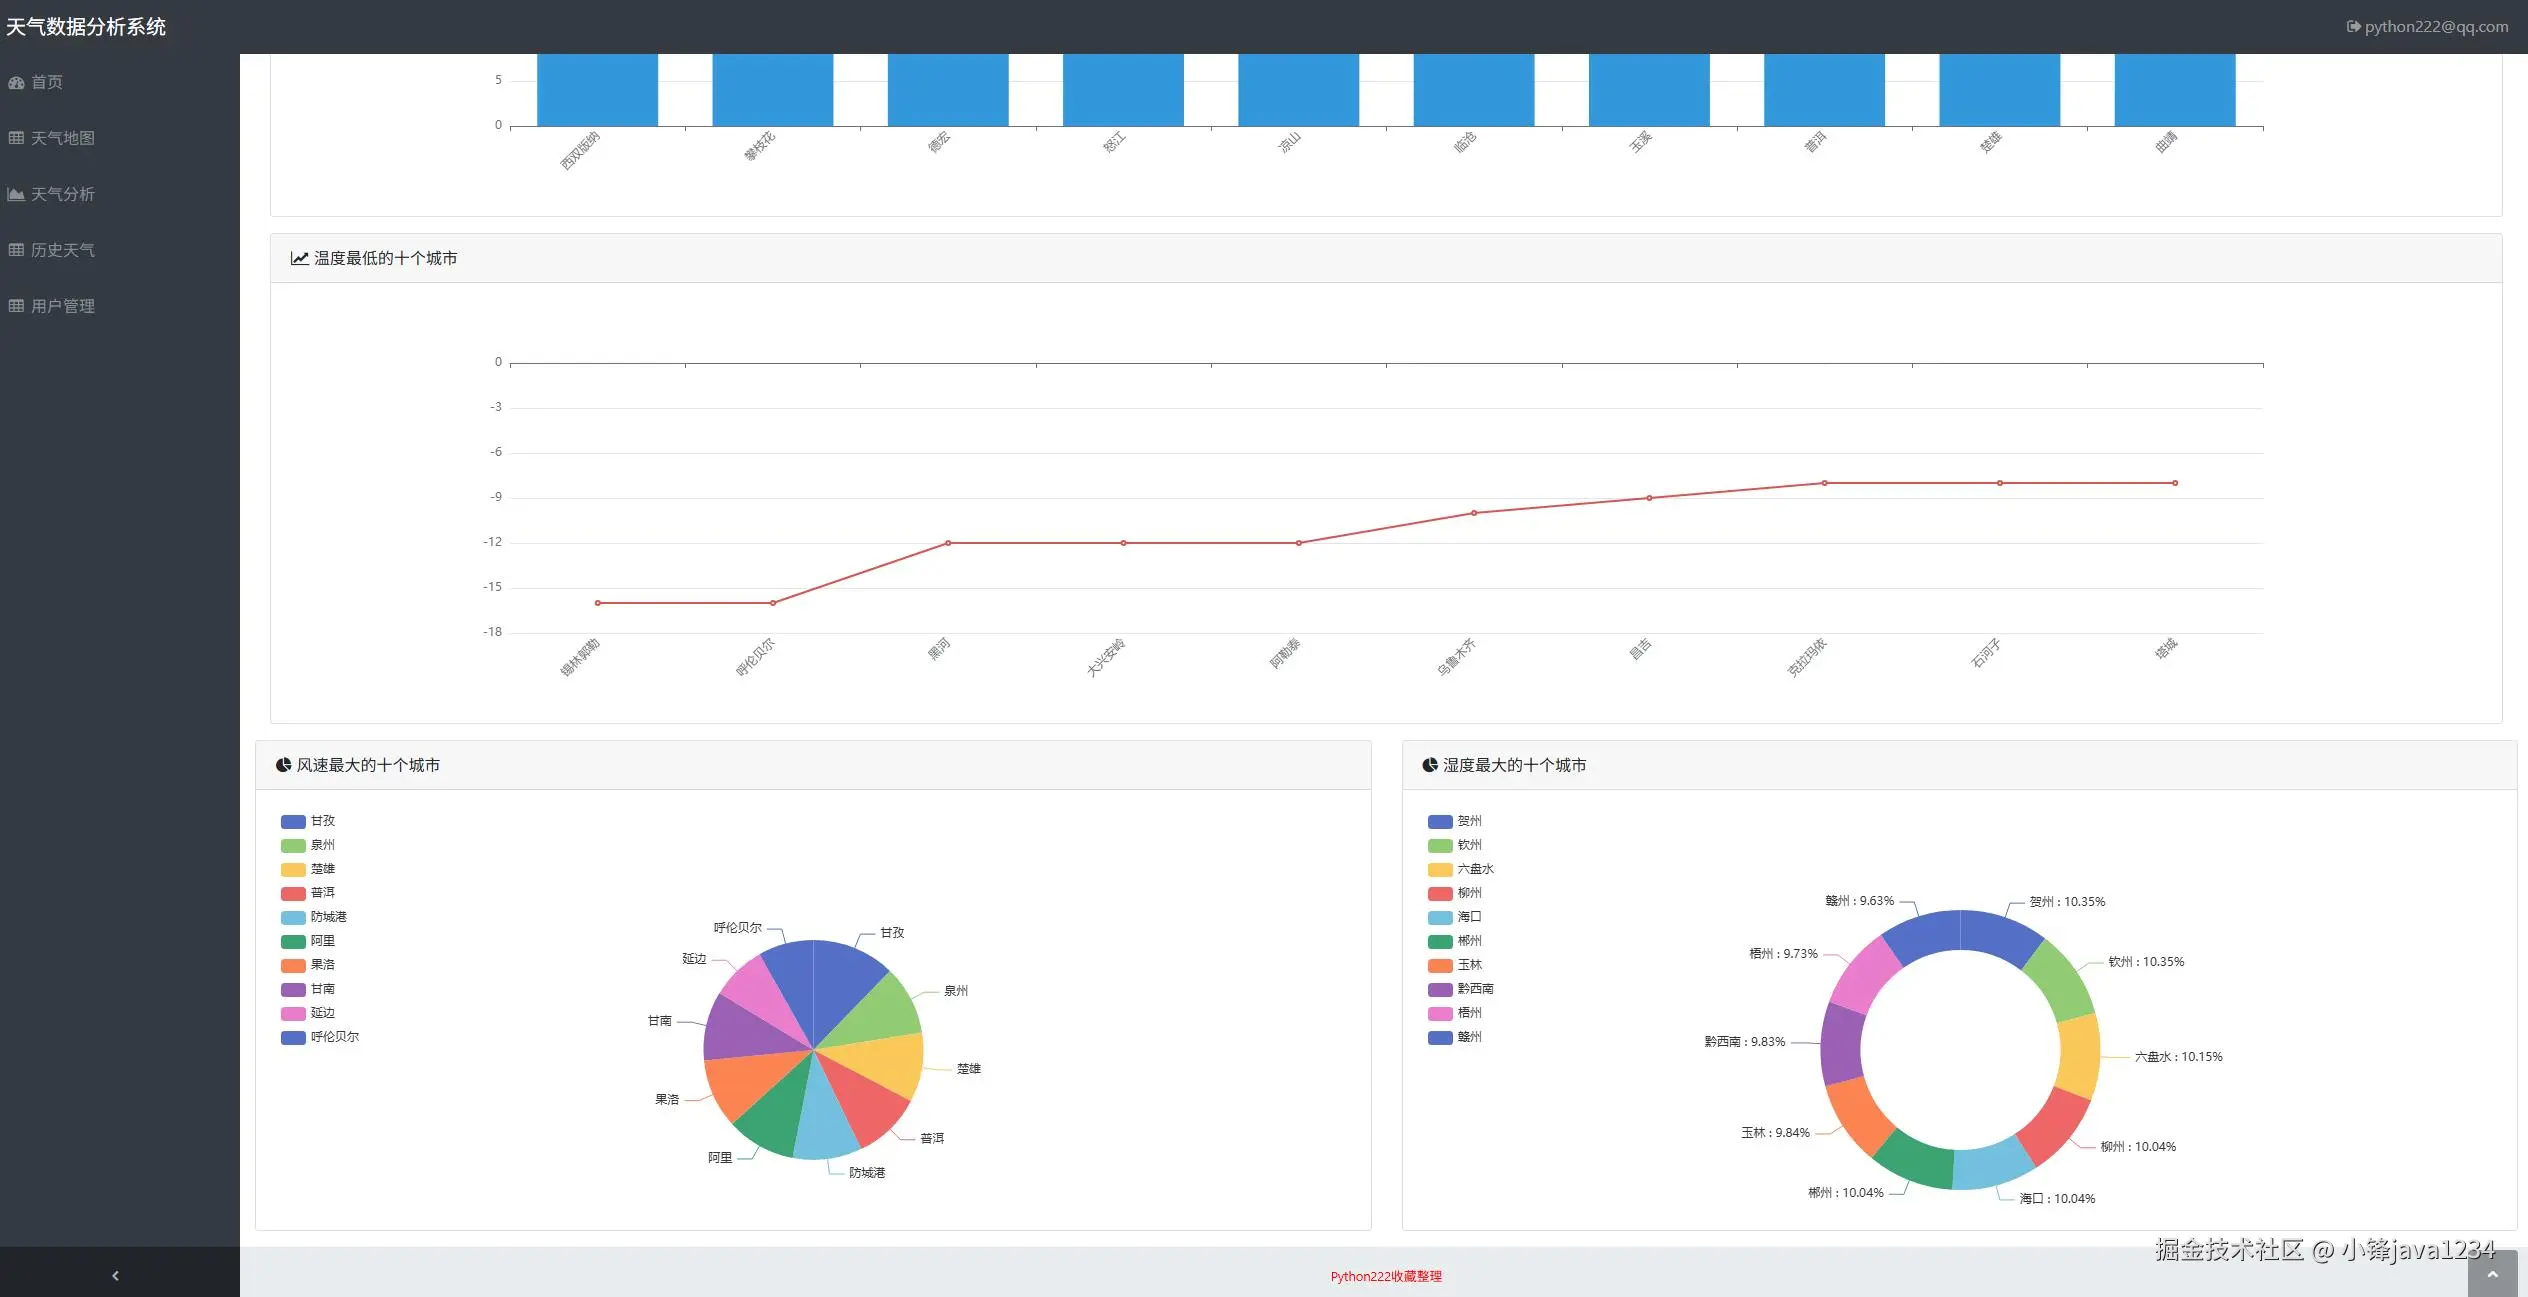Click the dashboard icon next to 首页
2528x1297 pixels.
point(16,82)
